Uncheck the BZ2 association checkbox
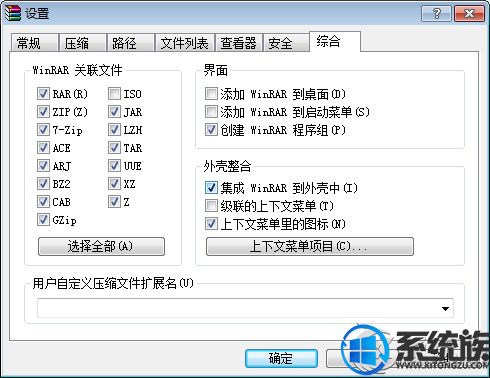The height and width of the screenshot is (378, 490). pyautogui.click(x=43, y=184)
